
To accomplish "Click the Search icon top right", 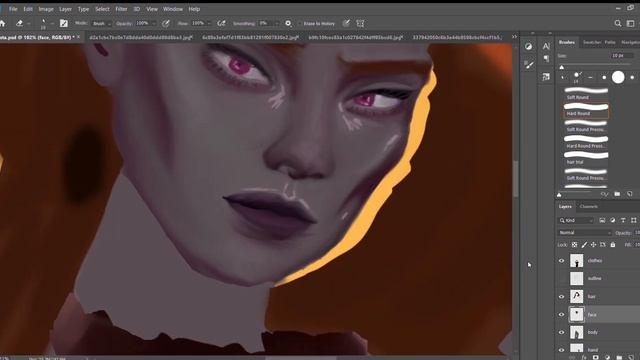I will click(x=618, y=24).
